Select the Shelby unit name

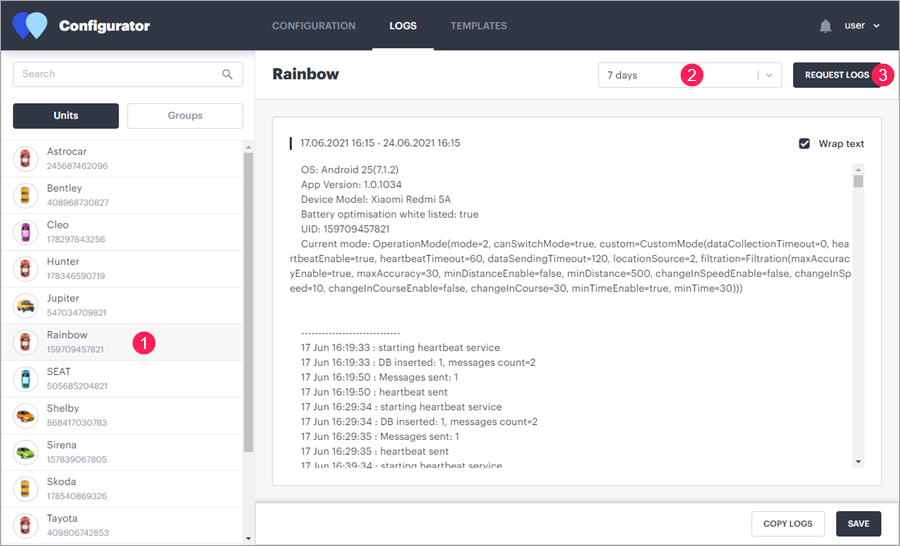click(63, 408)
